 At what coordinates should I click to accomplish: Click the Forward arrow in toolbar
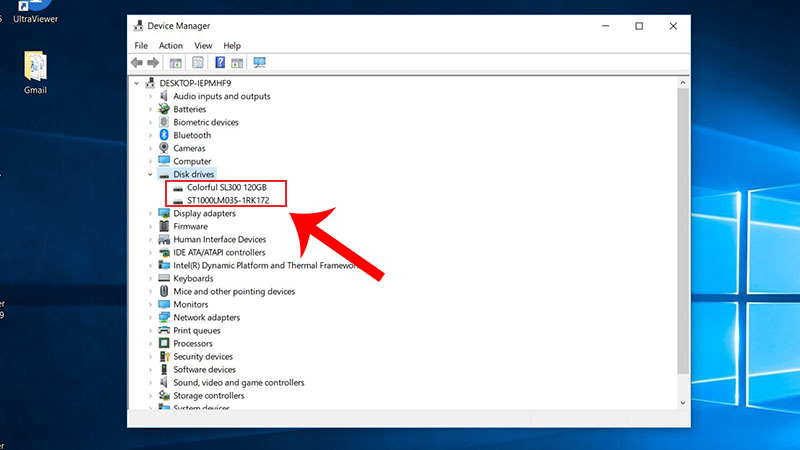click(x=153, y=62)
